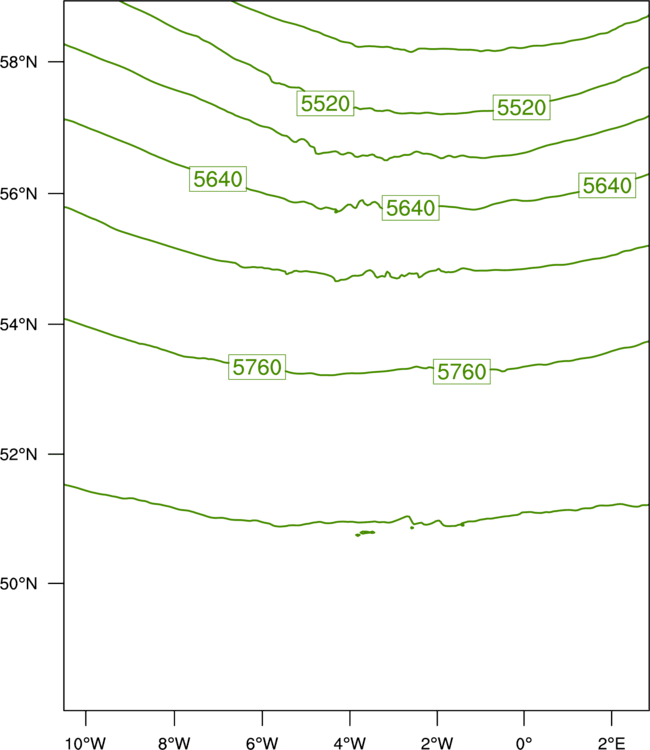Screen dimensions: 650x750
Task: Select the 0° longitude tick label
Action: click(x=524, y=743)
